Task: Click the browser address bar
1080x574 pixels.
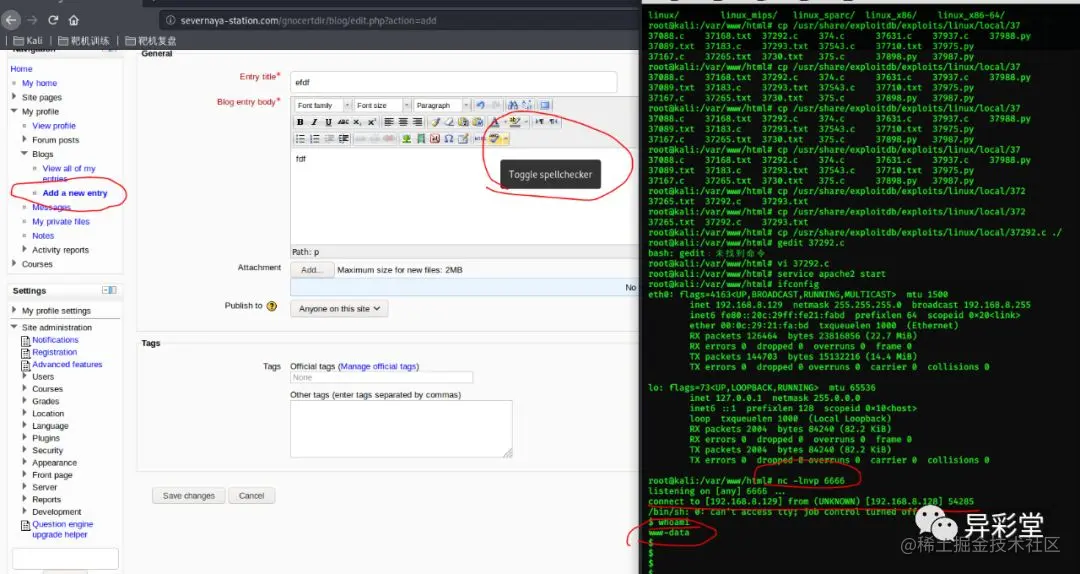Action: pos(399,20)
